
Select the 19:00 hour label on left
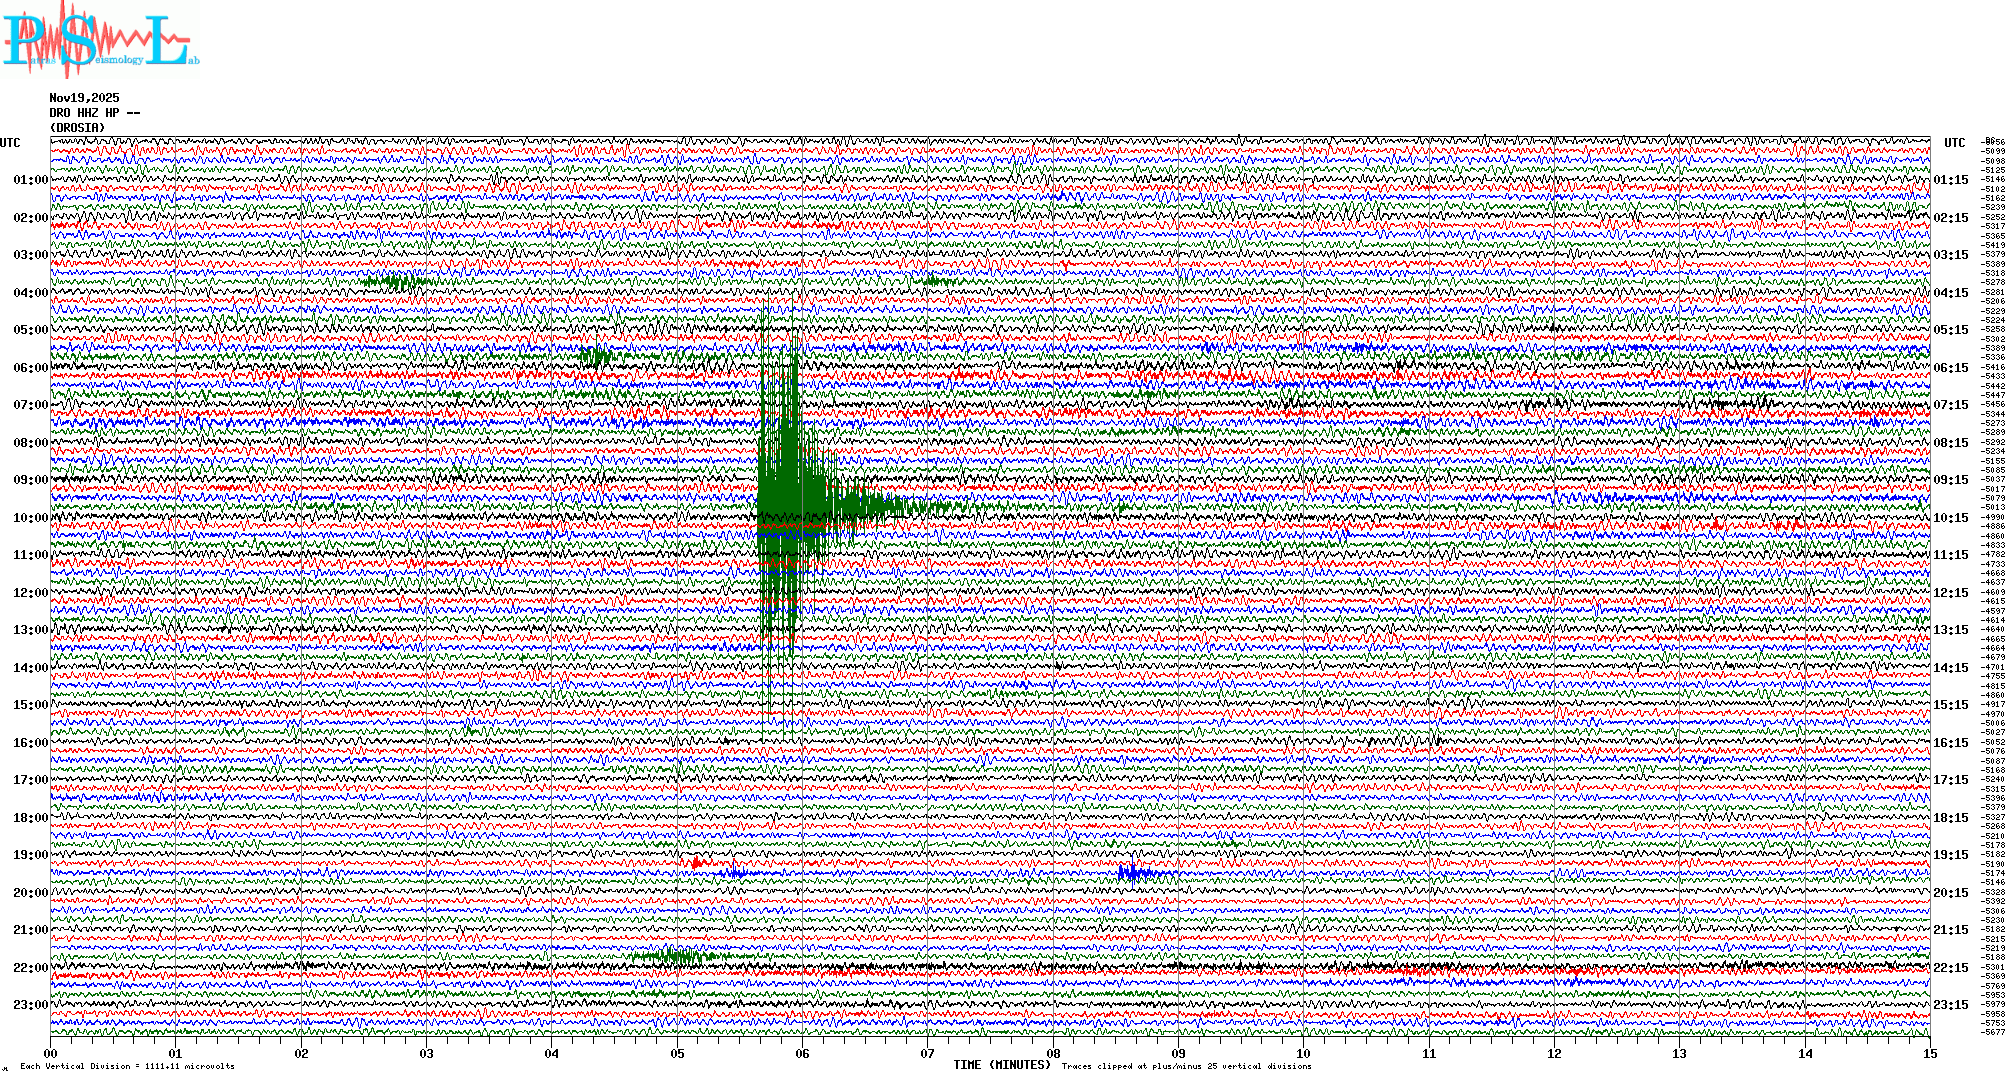click(30, 855)
